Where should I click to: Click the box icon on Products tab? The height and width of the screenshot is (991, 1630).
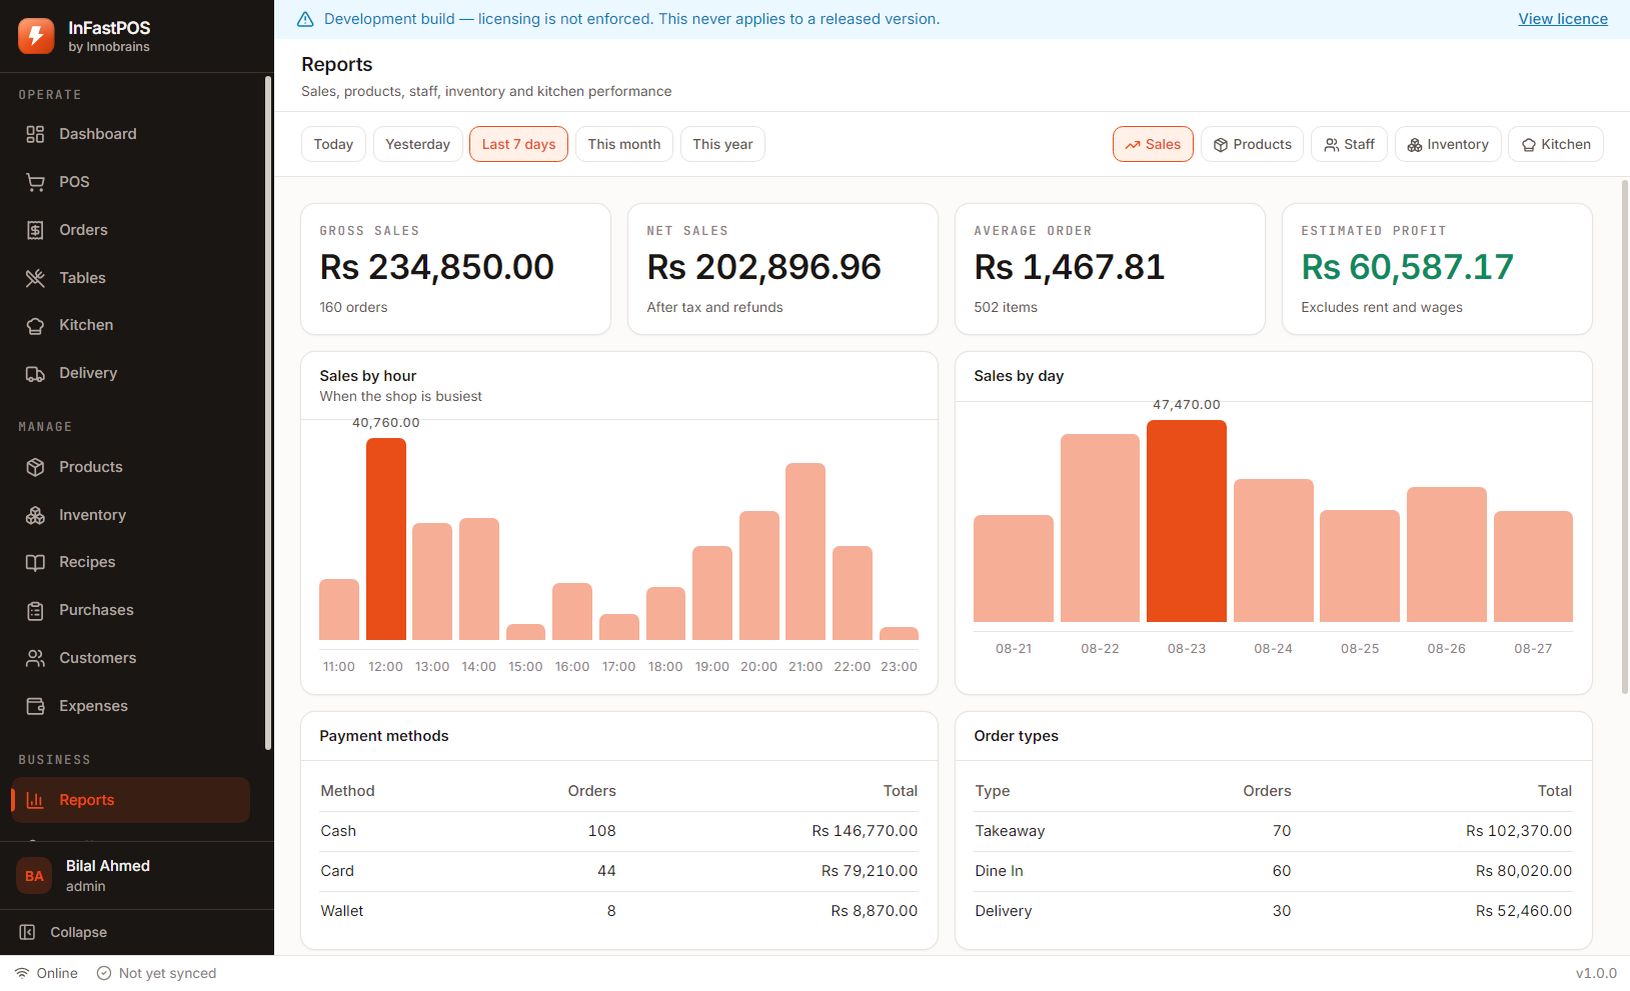pyautogui.click(x=1220, y=145)
